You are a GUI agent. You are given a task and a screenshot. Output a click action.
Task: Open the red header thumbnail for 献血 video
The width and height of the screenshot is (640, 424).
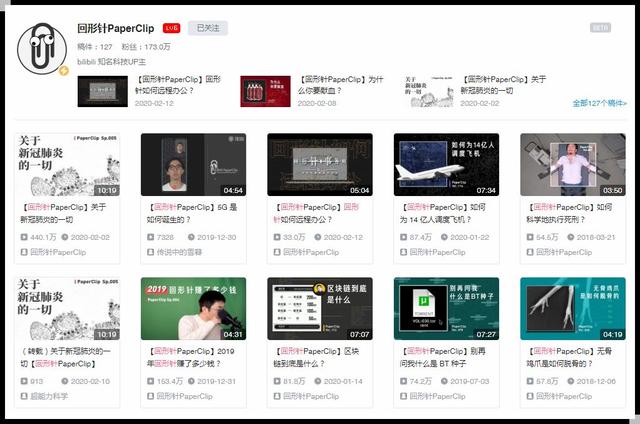(x=265, y=91)
